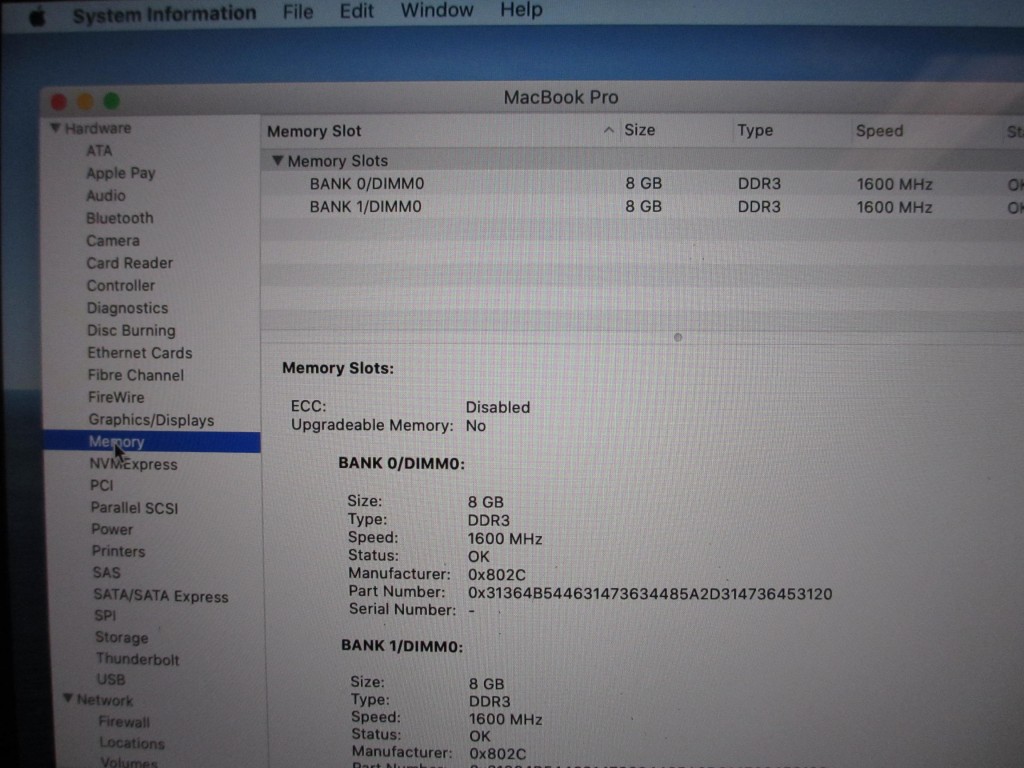The height and width of the screenshot is (768, 1024).
Task: Open the File menu
Action: pos(298,12)
